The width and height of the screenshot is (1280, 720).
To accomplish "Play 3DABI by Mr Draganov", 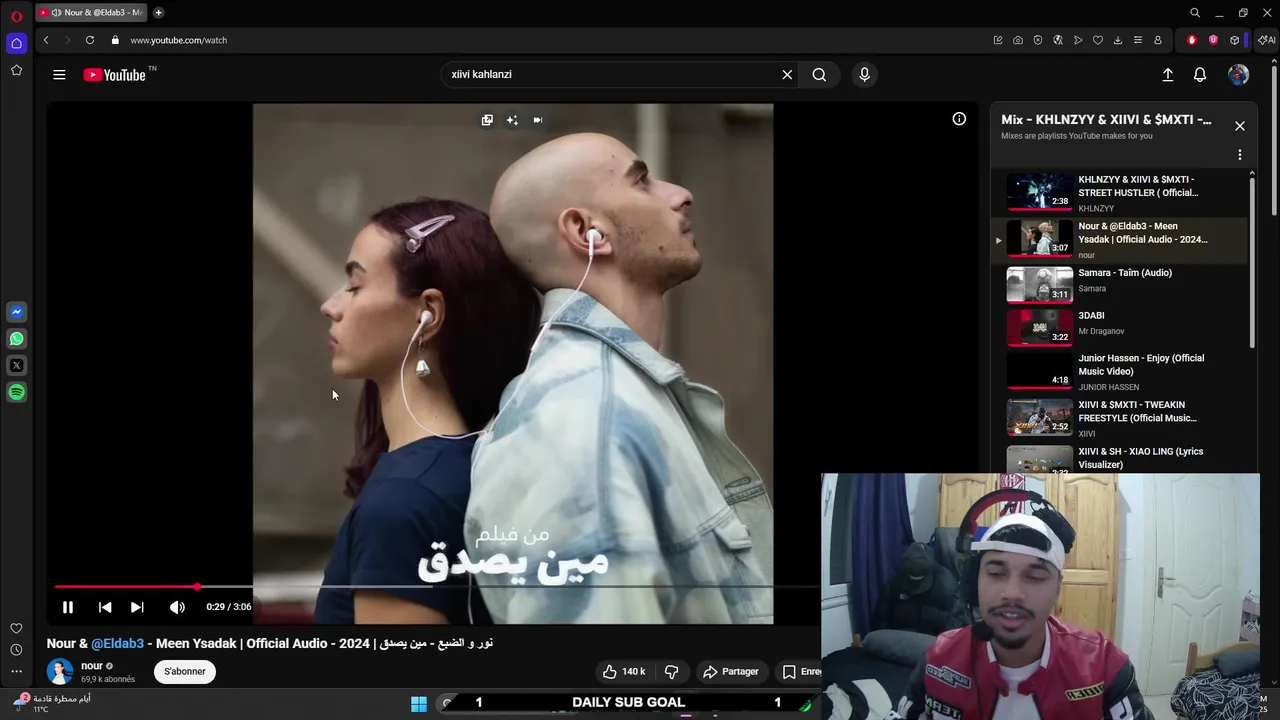I will coord(1120,326).
